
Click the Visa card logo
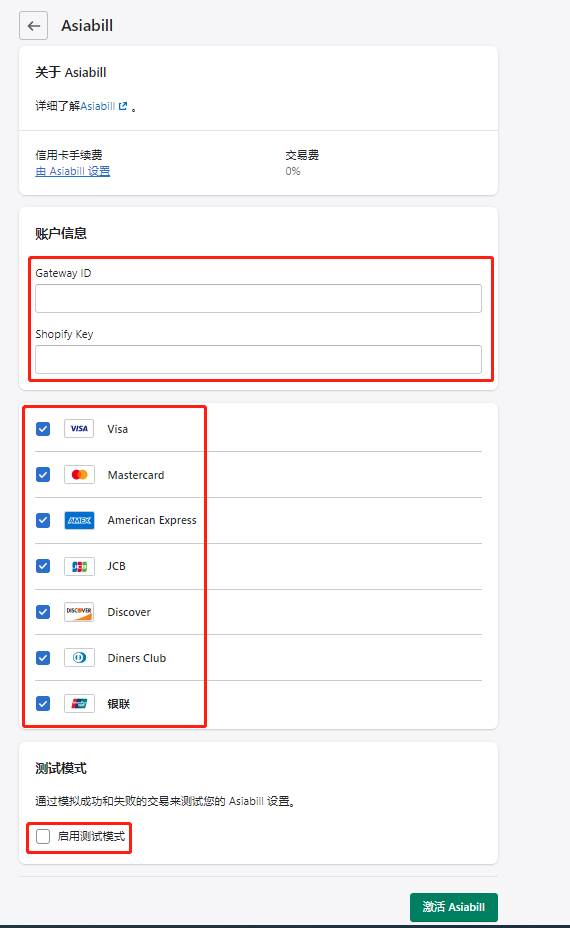[79, 428]
